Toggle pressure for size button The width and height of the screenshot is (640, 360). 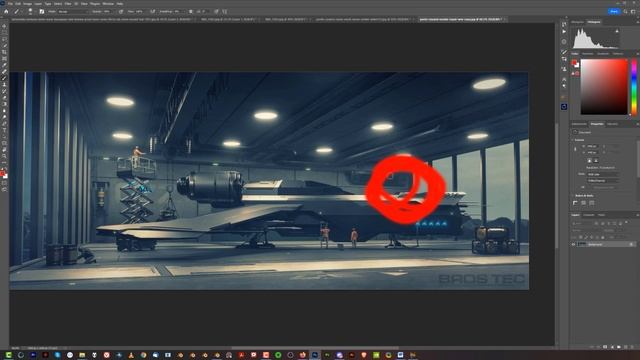[216, 11]
